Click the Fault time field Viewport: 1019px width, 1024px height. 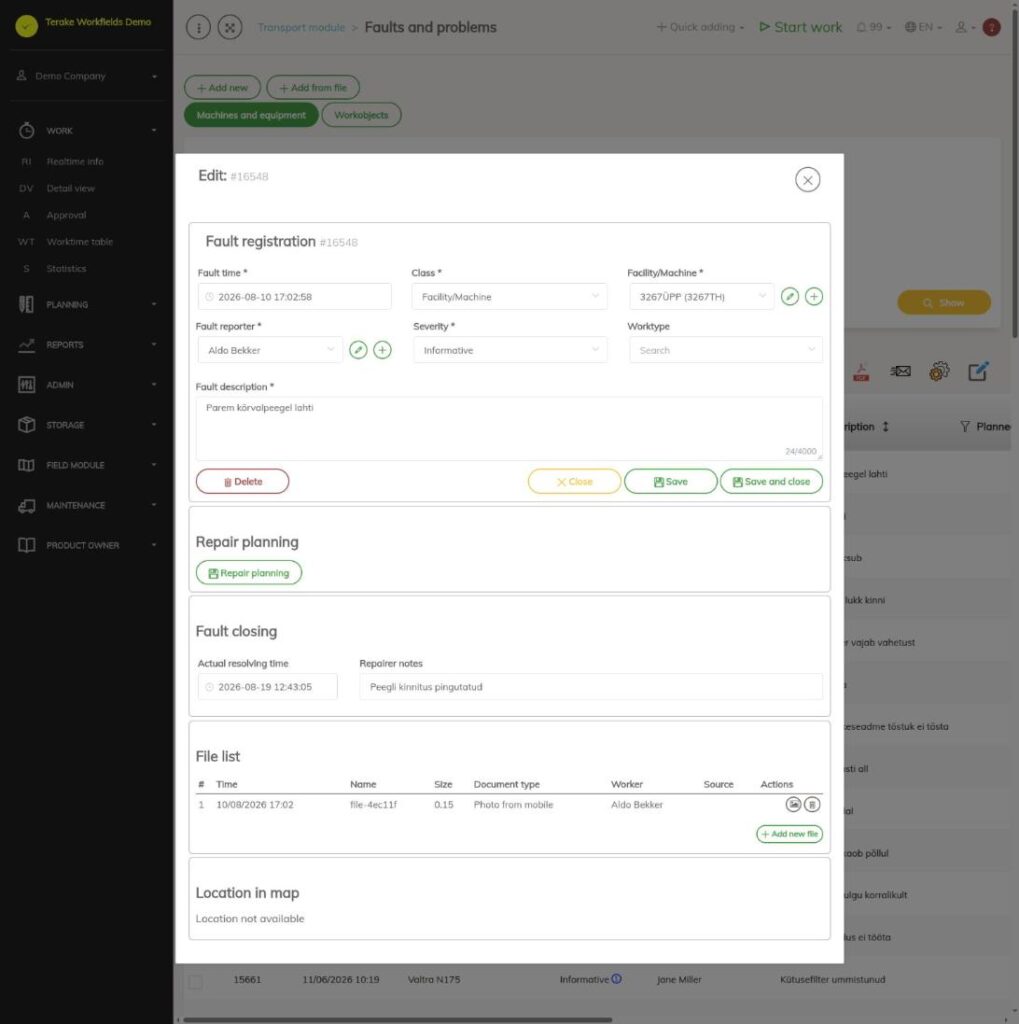point(295,296)
